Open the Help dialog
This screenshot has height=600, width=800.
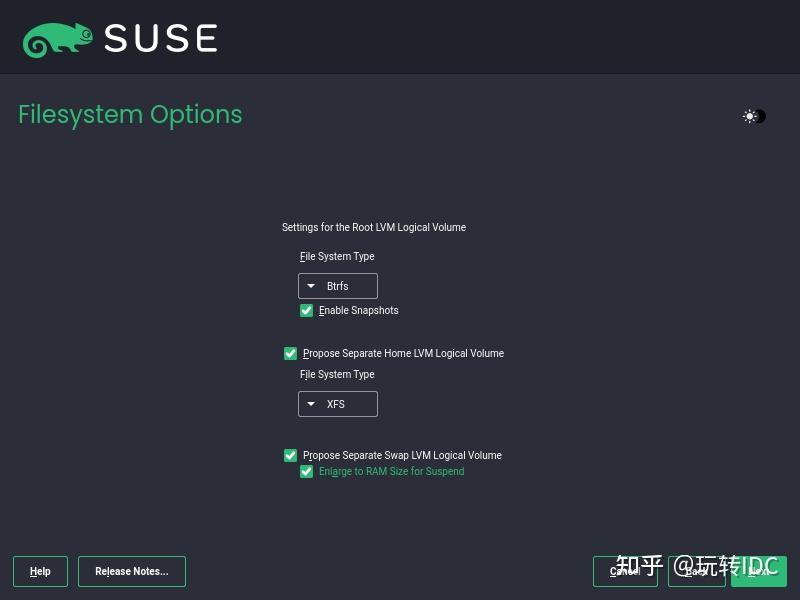[40, 571]
